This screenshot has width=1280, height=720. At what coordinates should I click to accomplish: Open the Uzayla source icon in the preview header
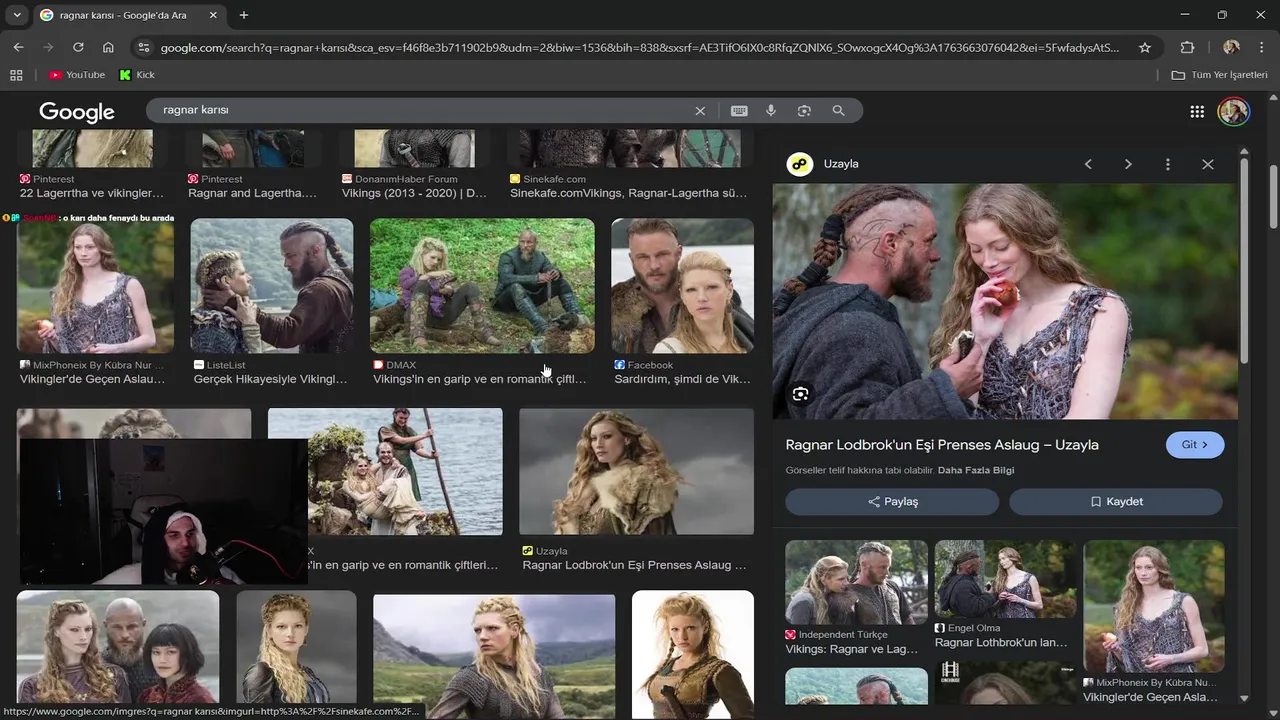(x=800, y=164)
